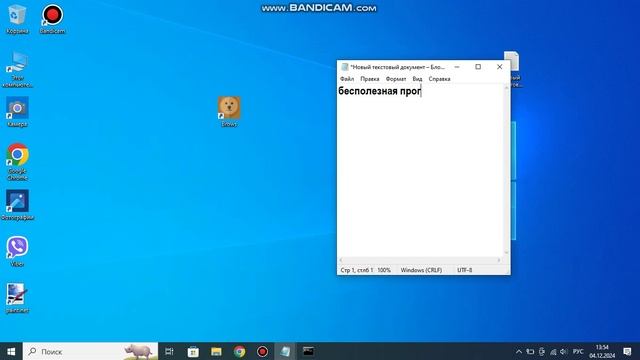The image size is (640, 360).
Task: Click the Поиск taskbar search box
Action: tap(90, 351)
